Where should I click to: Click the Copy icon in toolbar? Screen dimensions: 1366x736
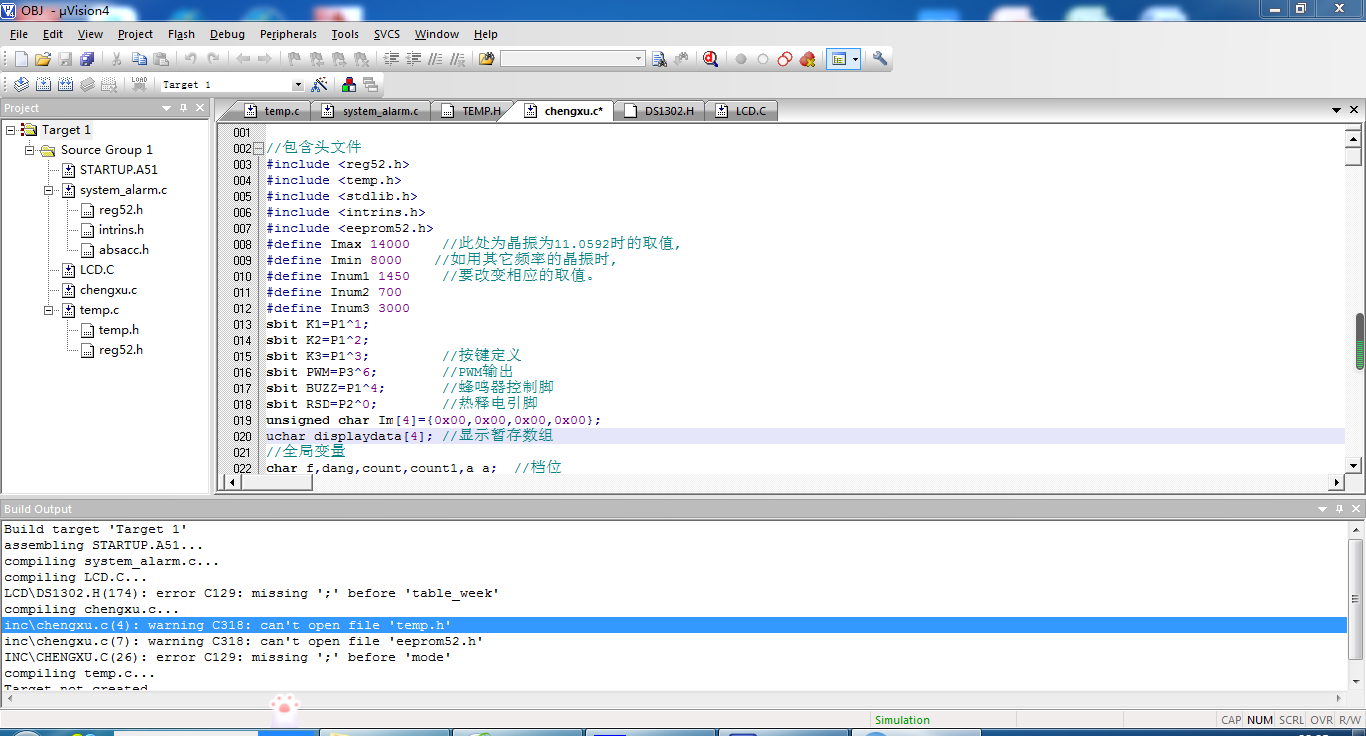pos(139,59)
